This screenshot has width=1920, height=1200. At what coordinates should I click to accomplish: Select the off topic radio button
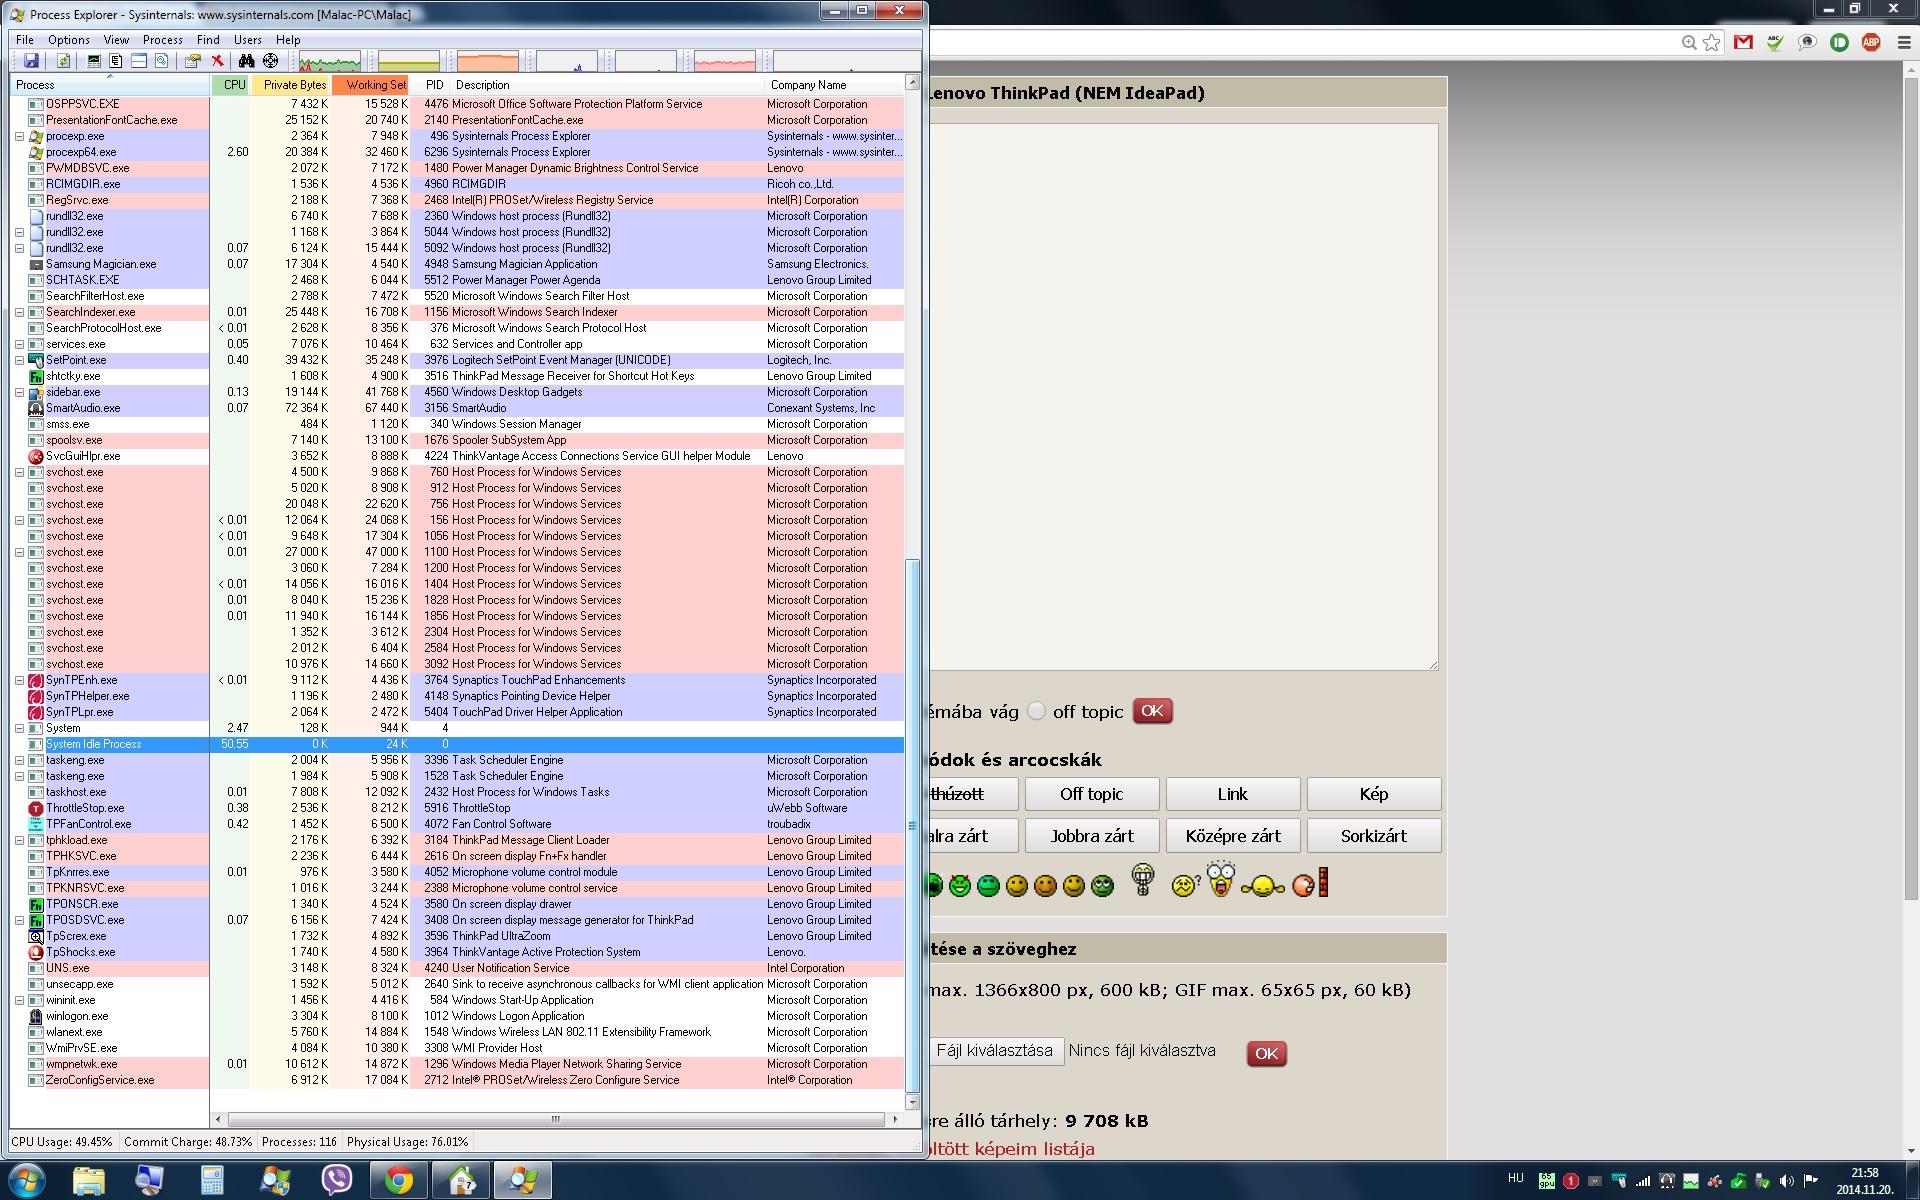(x=1037, y=710)
